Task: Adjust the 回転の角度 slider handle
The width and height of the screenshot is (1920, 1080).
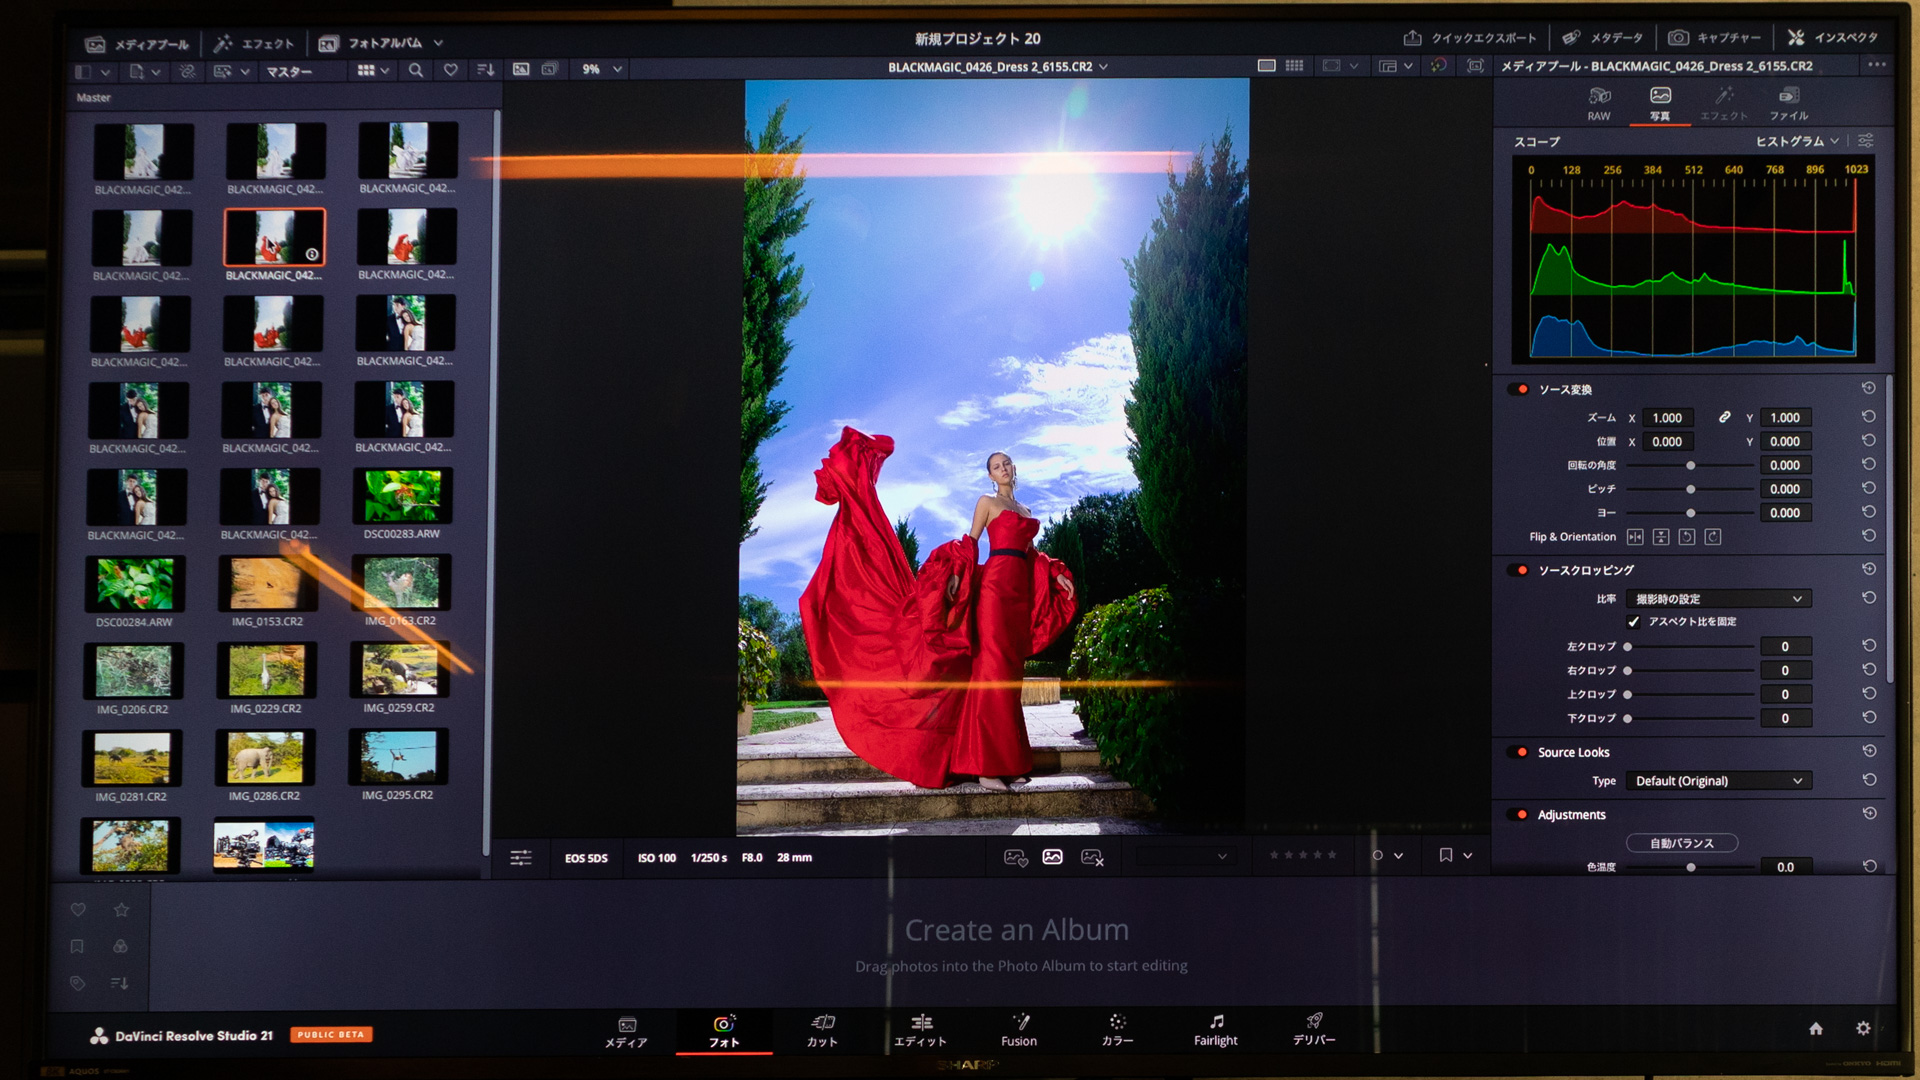Action: point(1691,466)
